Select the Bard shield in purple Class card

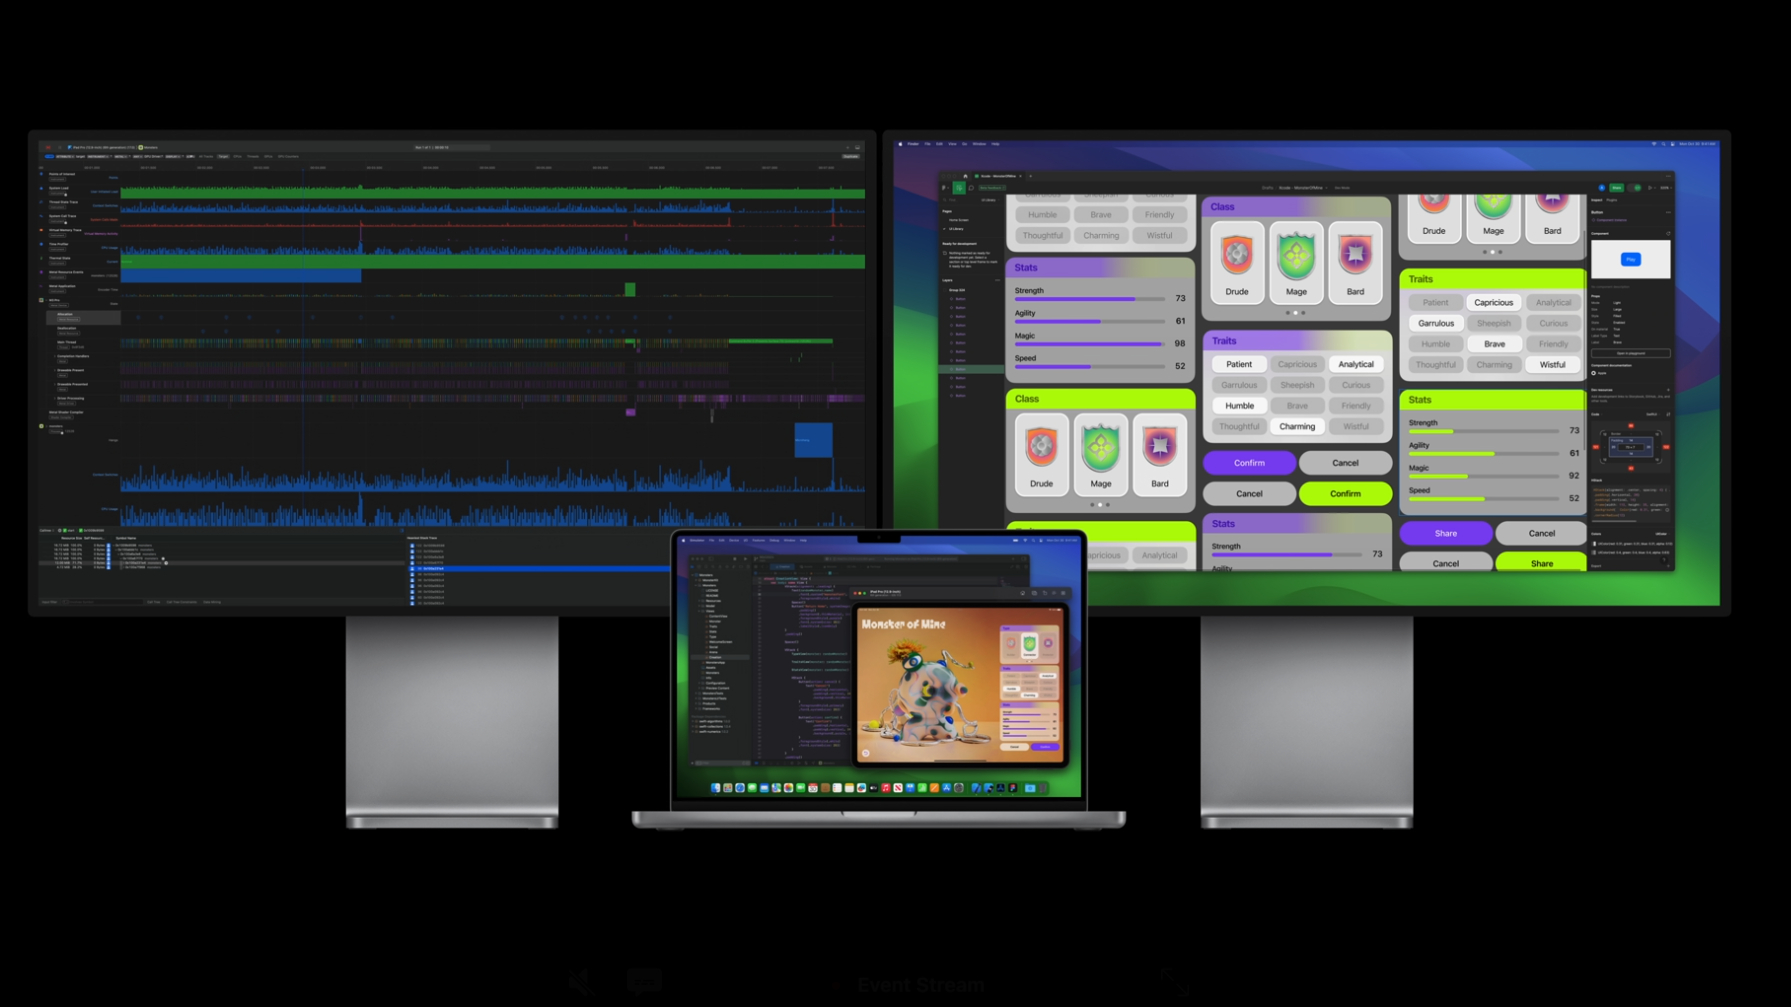pyautogui.click(x=1355, y=262)
